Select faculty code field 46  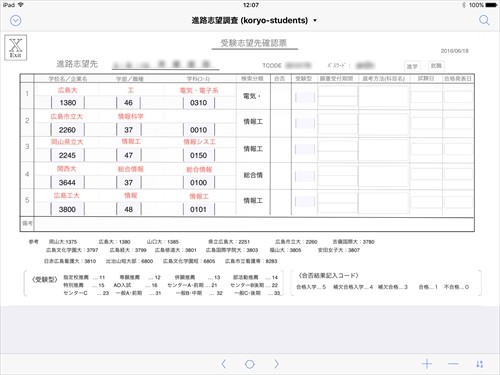click(x=128, y=103)
